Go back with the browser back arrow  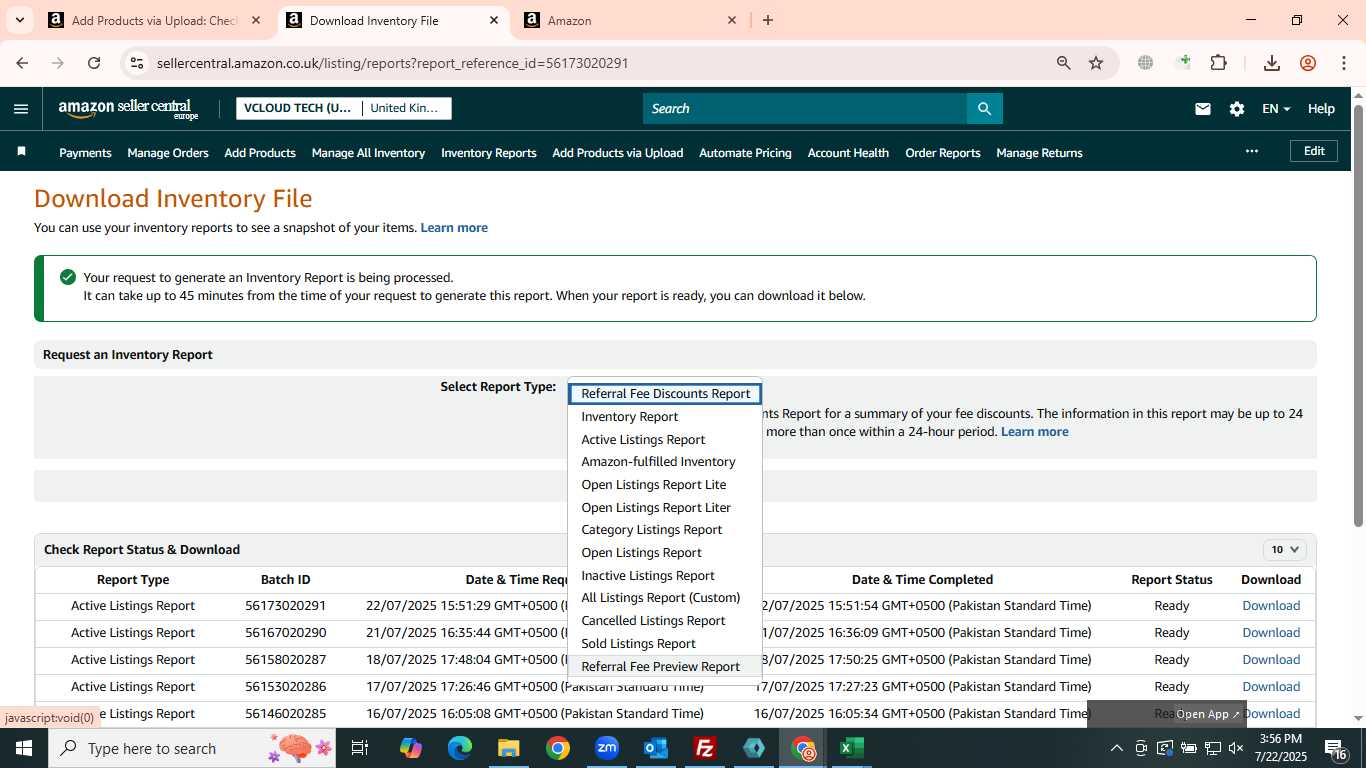(x=22, y=63)
